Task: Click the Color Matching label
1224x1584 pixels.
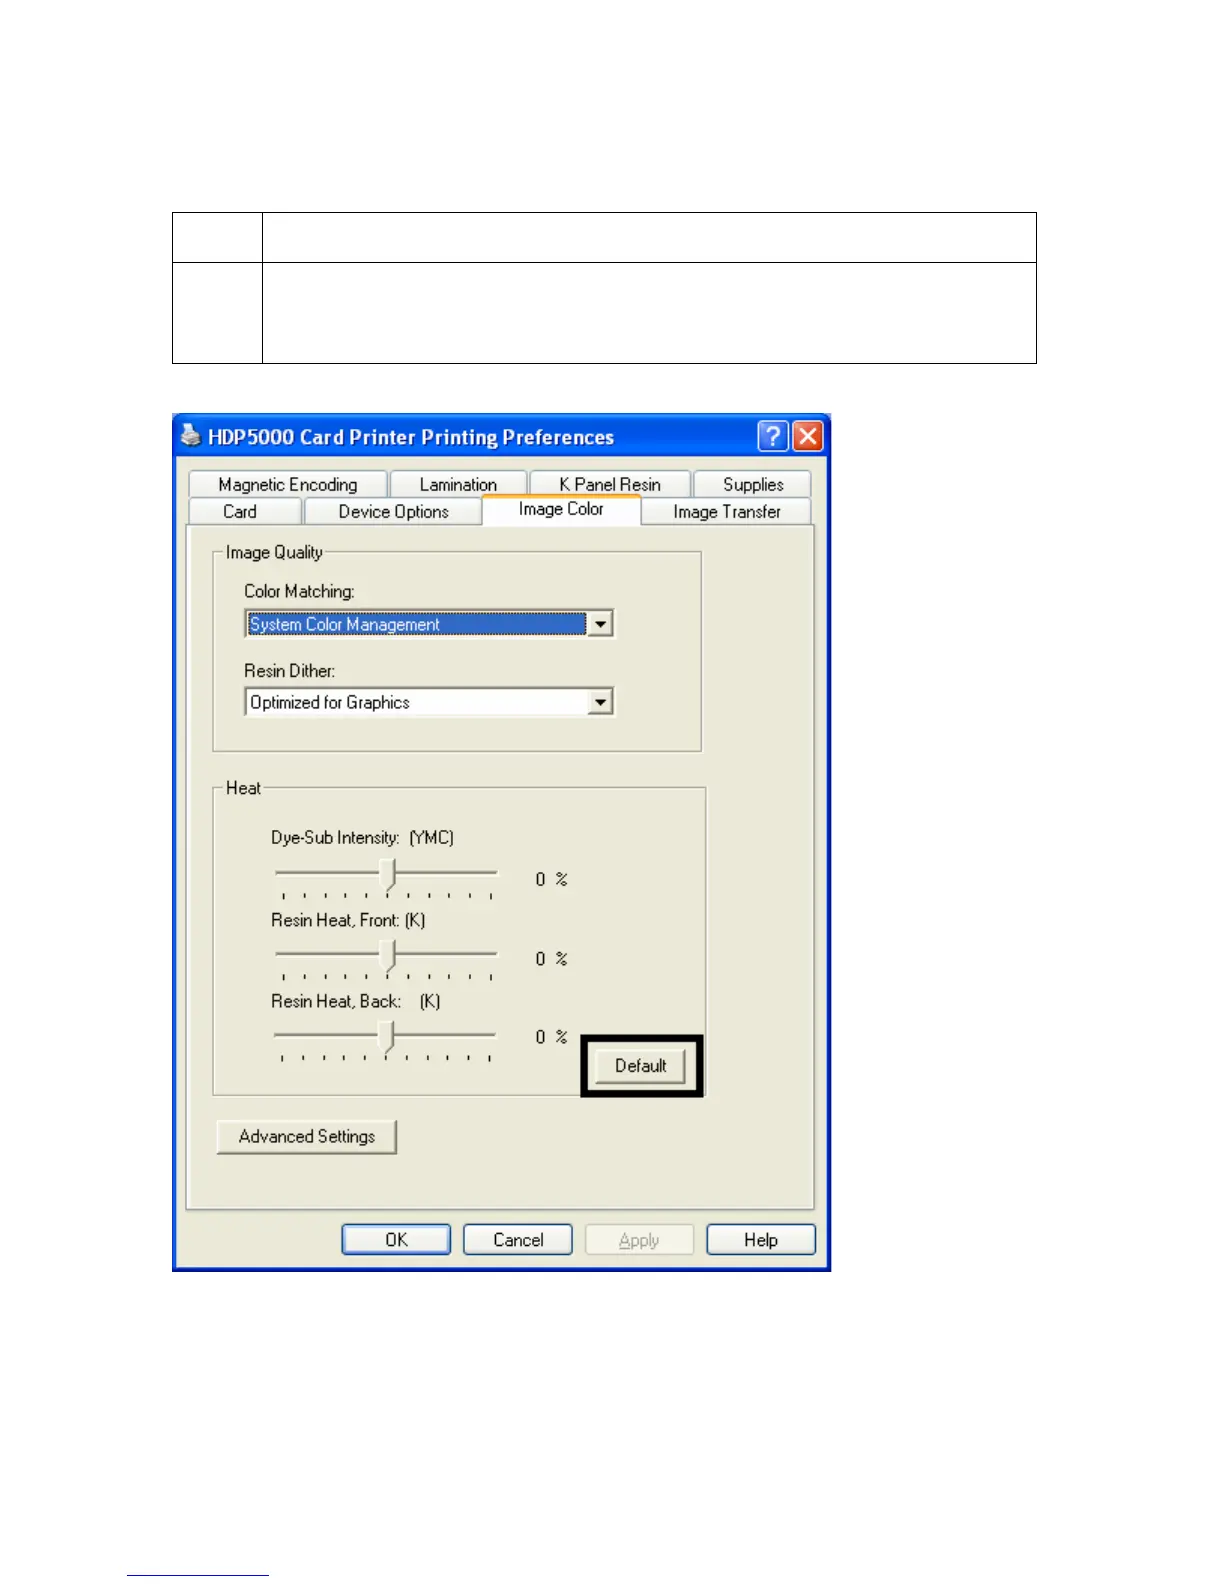Action: 299,591
